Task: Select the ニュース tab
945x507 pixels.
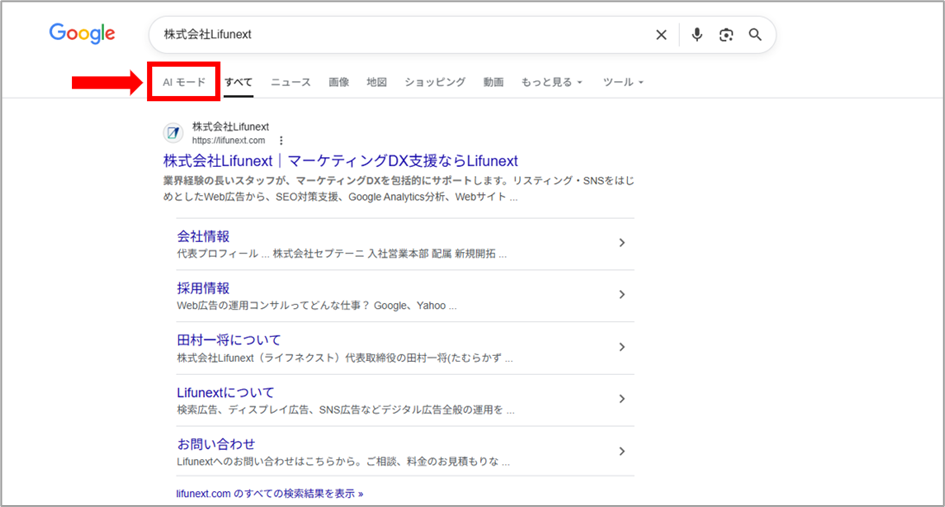Action: pos(291,82)
